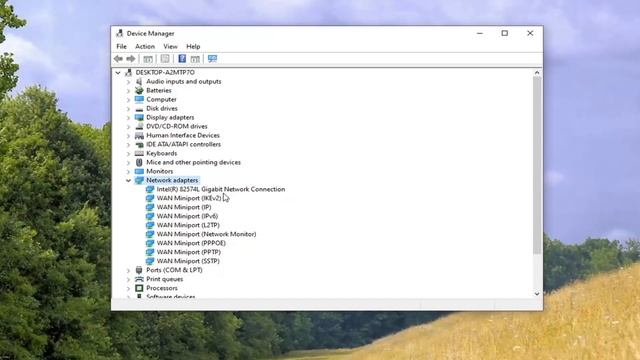This screenshot has height=360, width=640.
Task: Expand the Mice and other pointing devices chevron
Action: tap(129, 162)
